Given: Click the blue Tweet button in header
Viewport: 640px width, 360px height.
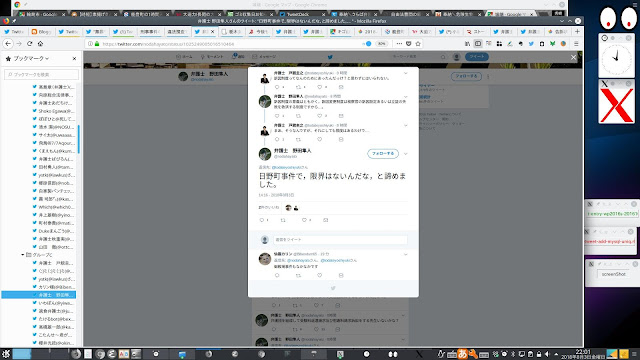Looking at the screenshot, I should pos(477,57).
